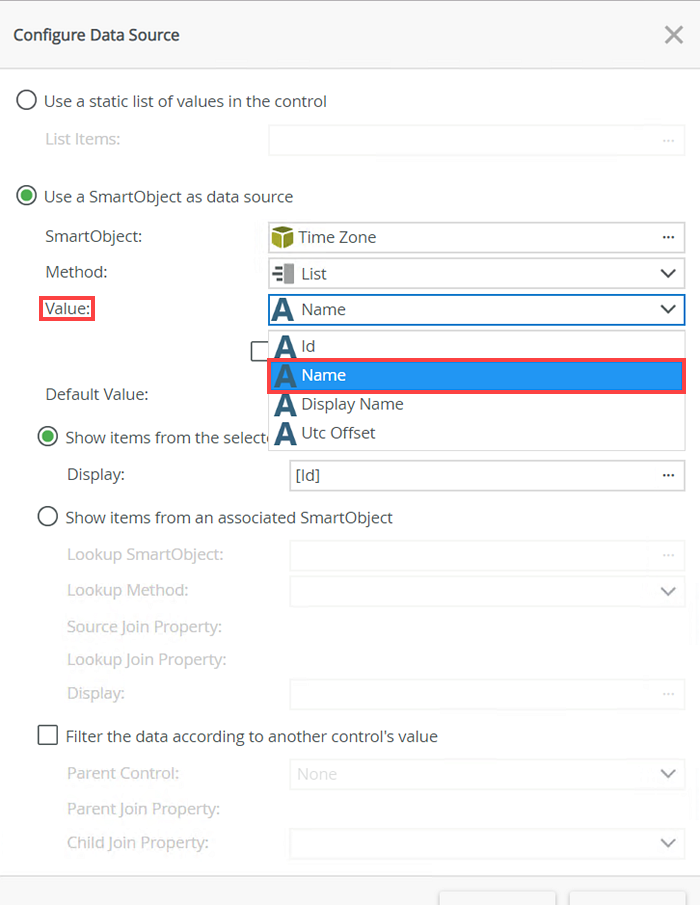Choose Id from the Value list
Viewport: 700px width, 905px height.
point(309,347)
